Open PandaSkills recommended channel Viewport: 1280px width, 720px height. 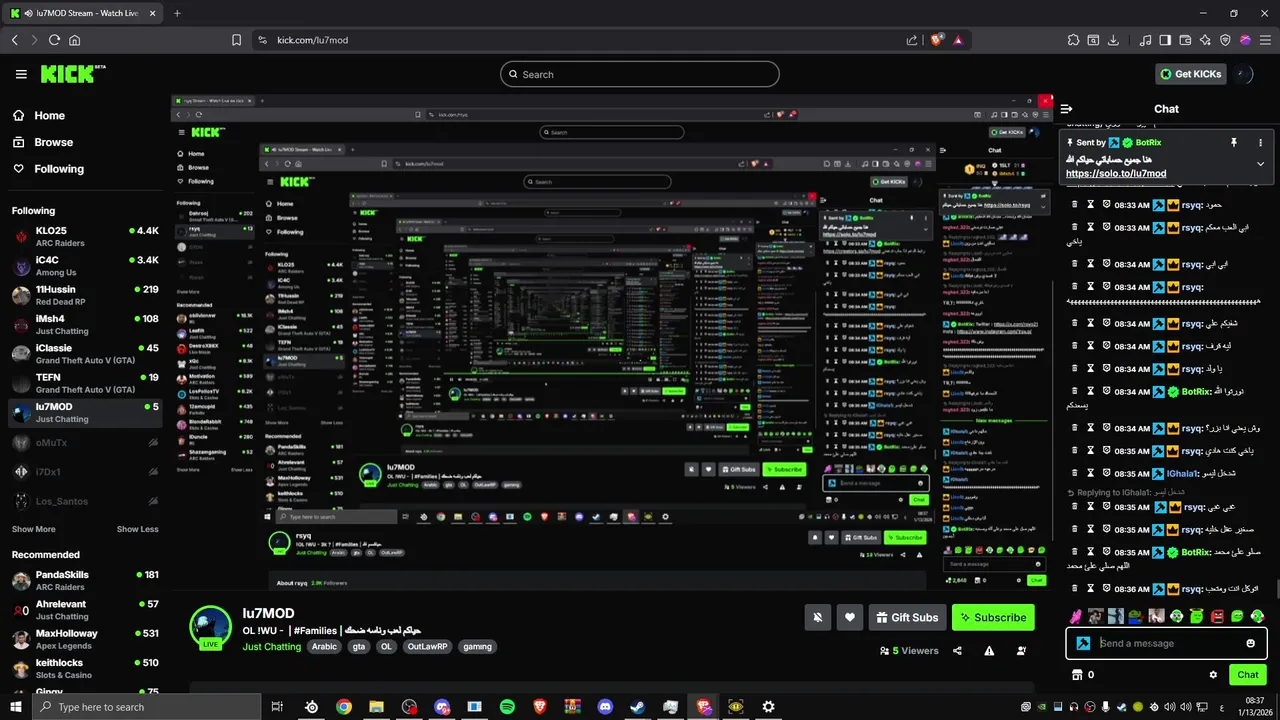tap(85, 581)
